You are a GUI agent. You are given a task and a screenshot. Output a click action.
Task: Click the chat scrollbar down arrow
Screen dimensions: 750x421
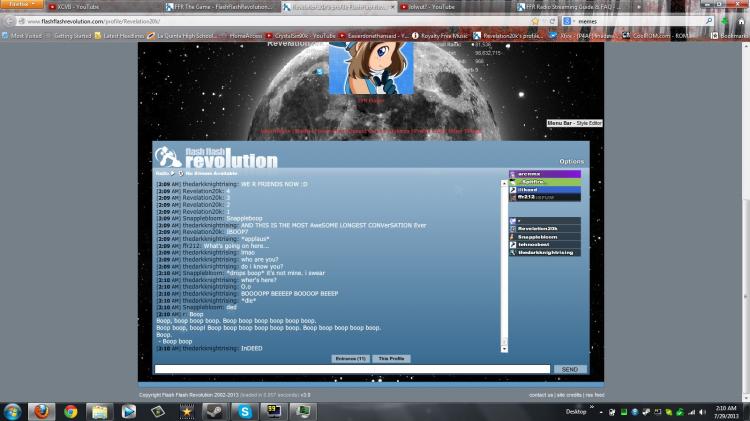tap(503, 348)
